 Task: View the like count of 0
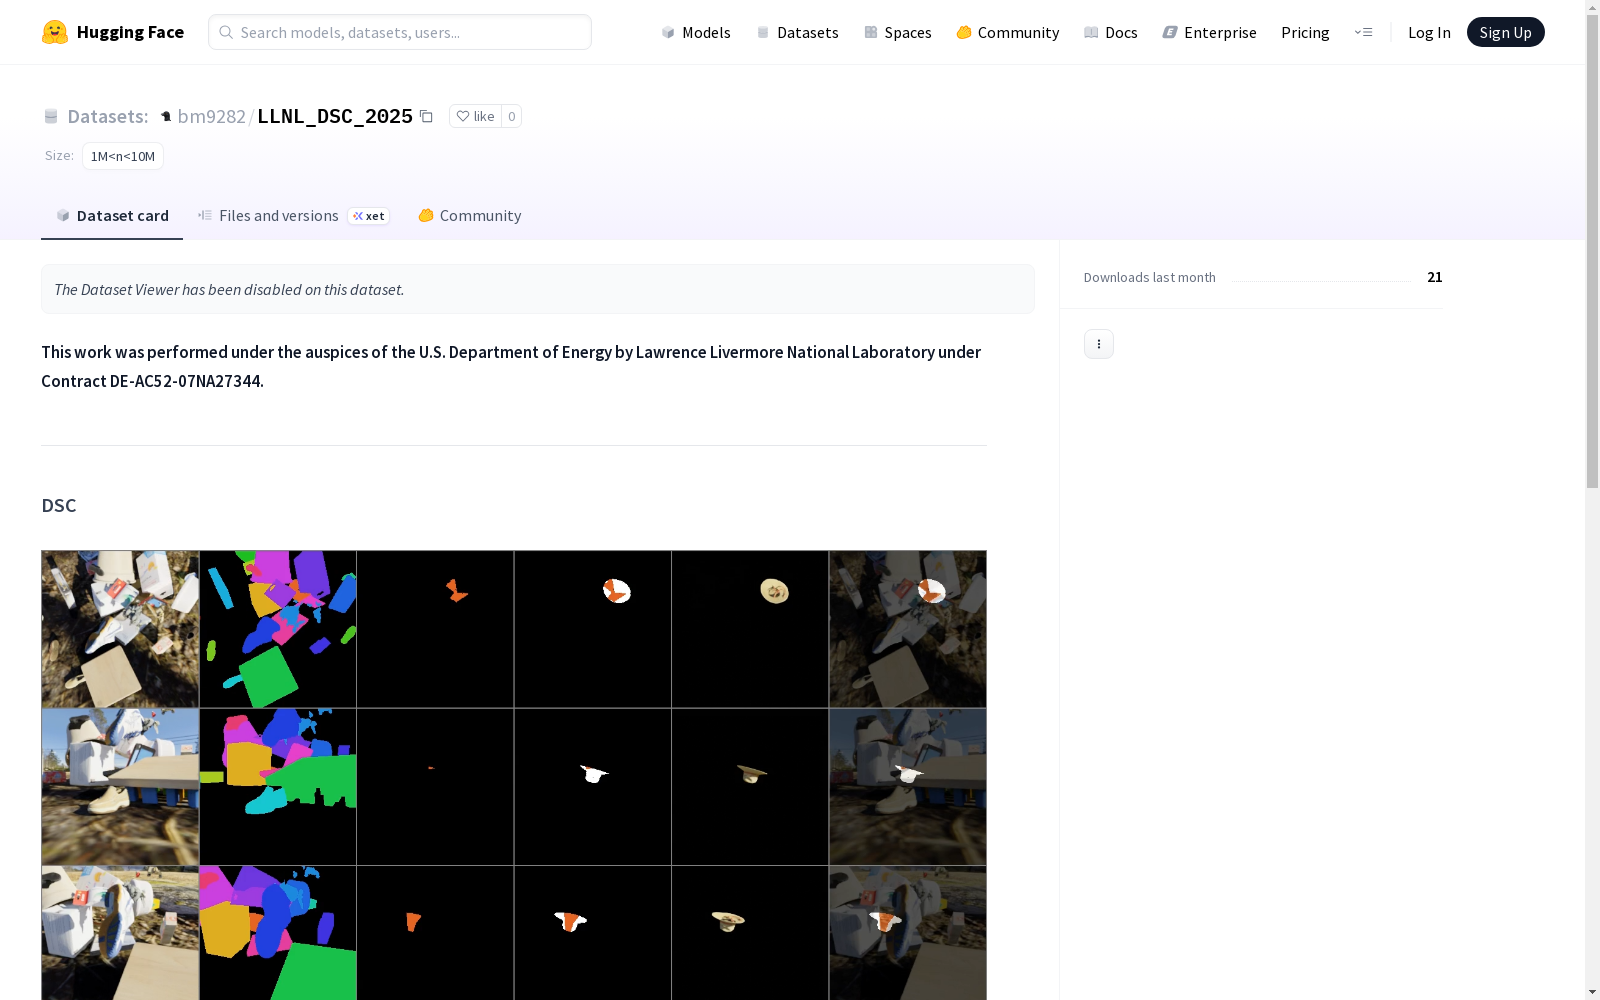511,116
